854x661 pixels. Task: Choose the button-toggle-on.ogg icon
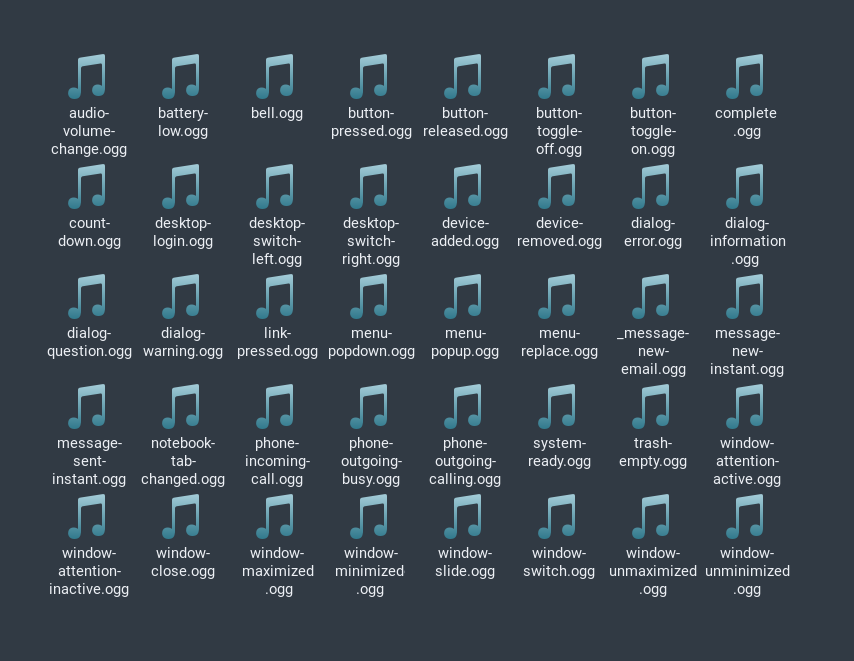point(651,76)
